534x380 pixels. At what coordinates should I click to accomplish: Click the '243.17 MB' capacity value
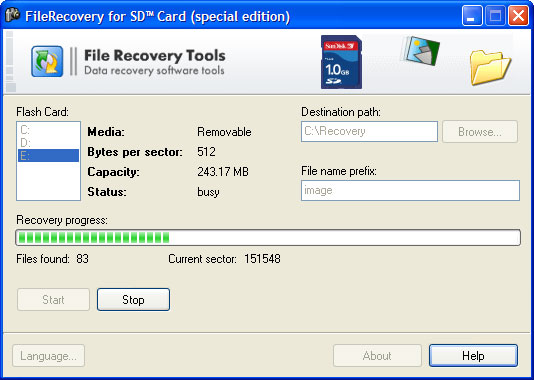point(223,172)
